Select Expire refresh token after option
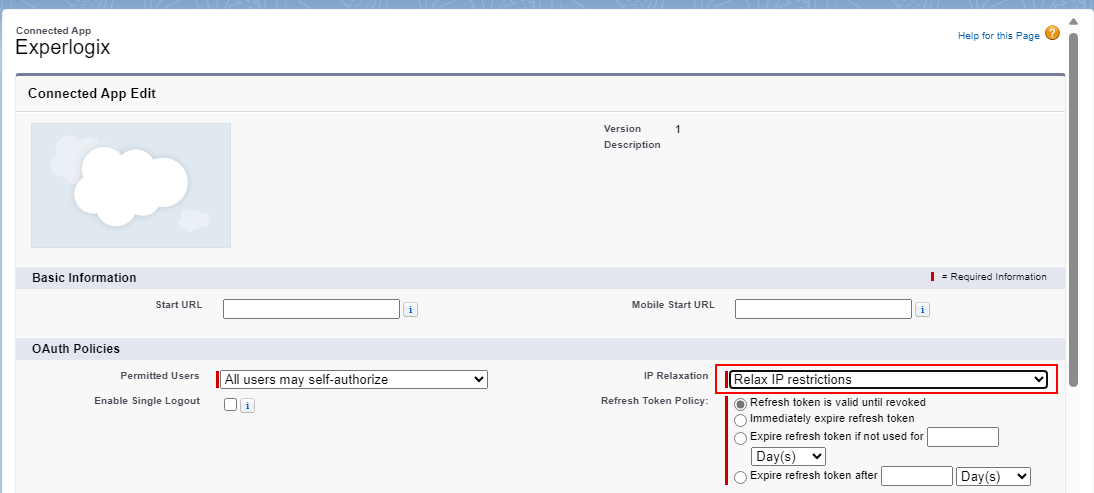The image size is (1094, 493). pyautogui.click(x=740, y=478)
